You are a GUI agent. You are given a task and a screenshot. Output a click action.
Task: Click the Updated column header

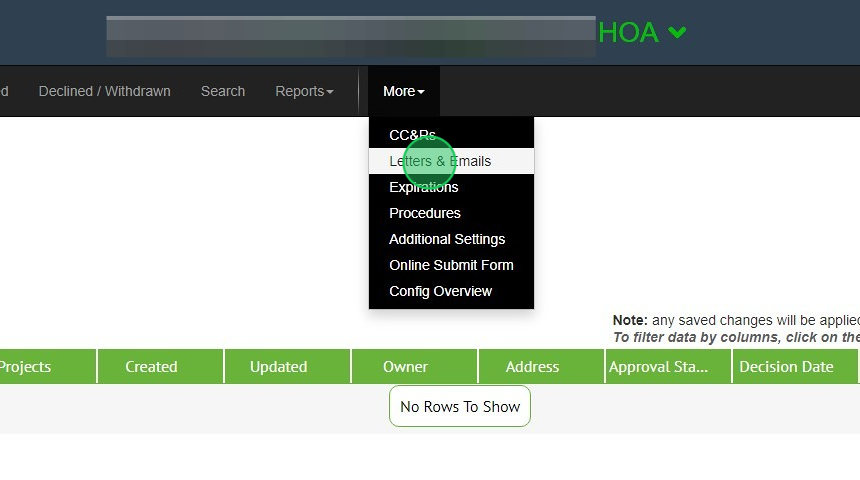pyautogui.click(x=287, y=366)
